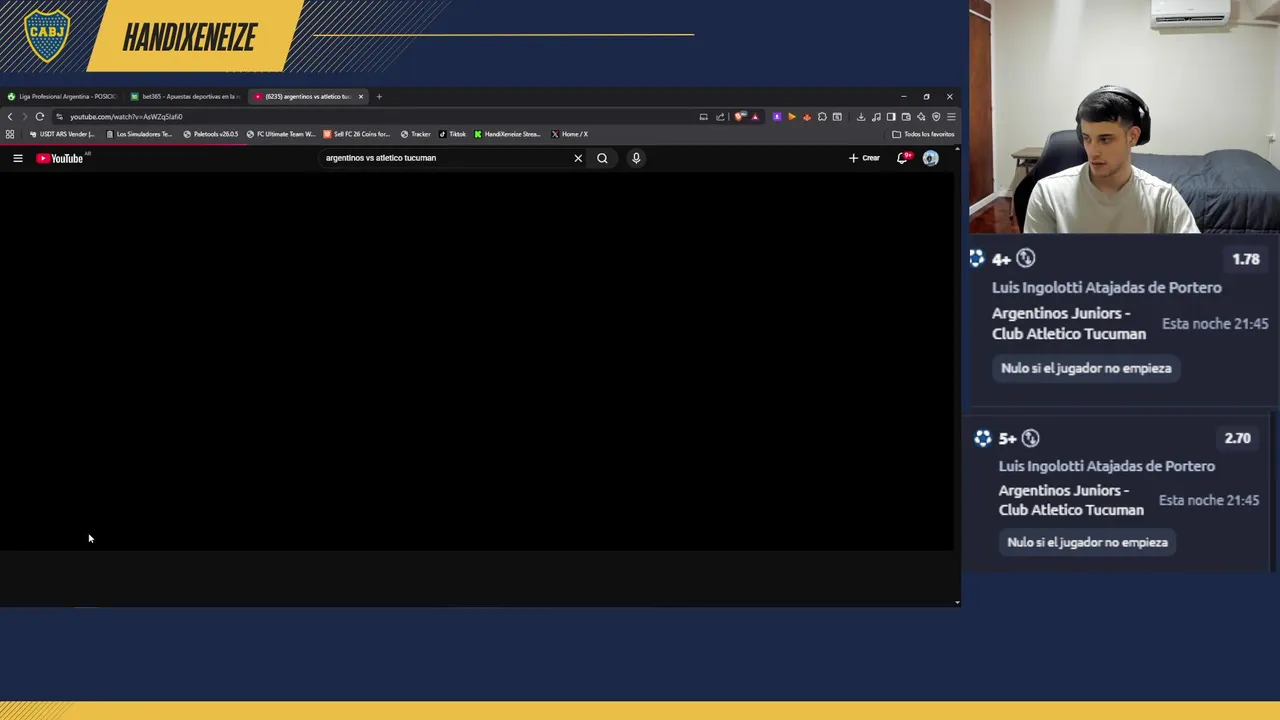Clear the YouTube search box text
This screenshot has width=1280, height=720.
[x=578, y=158]
